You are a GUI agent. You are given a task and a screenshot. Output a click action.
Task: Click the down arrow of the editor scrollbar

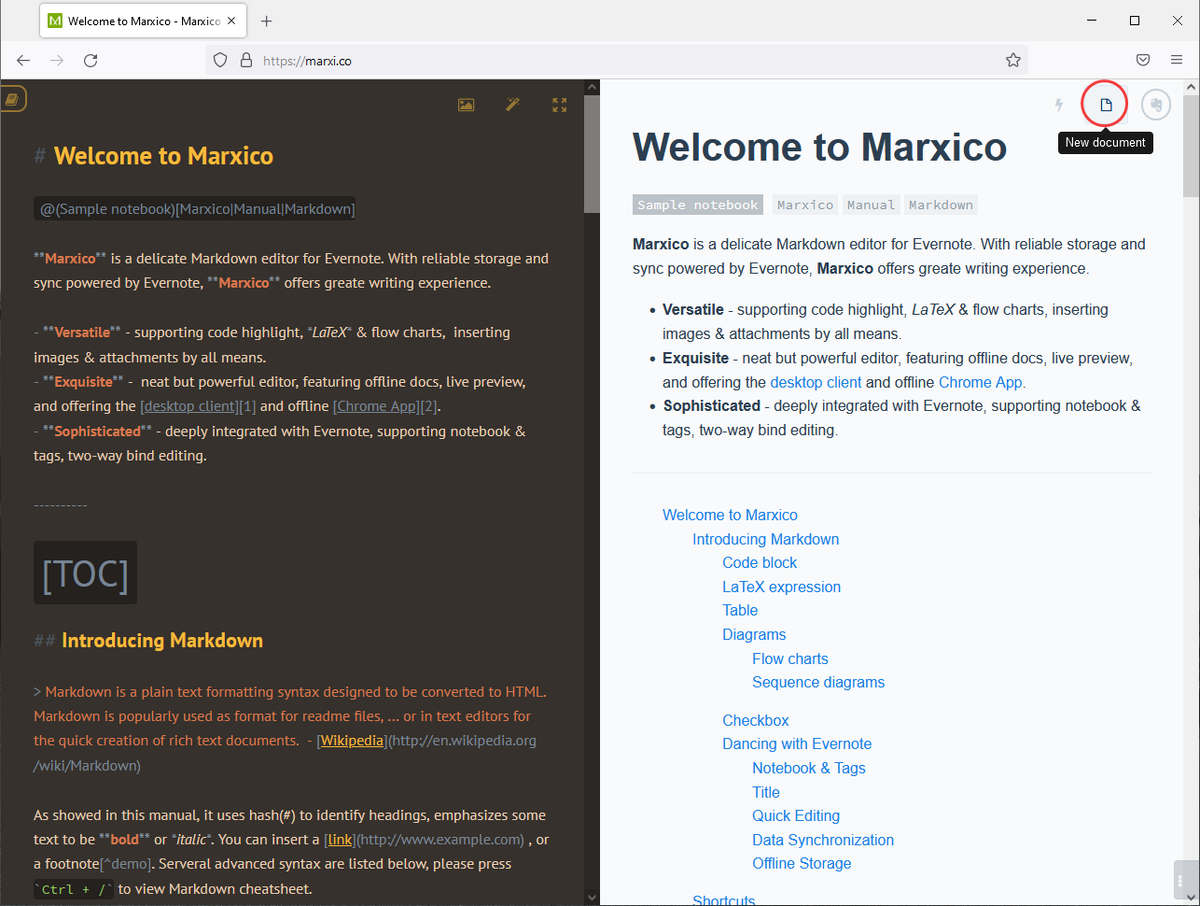pyautogui.click(x=592, y=897)
